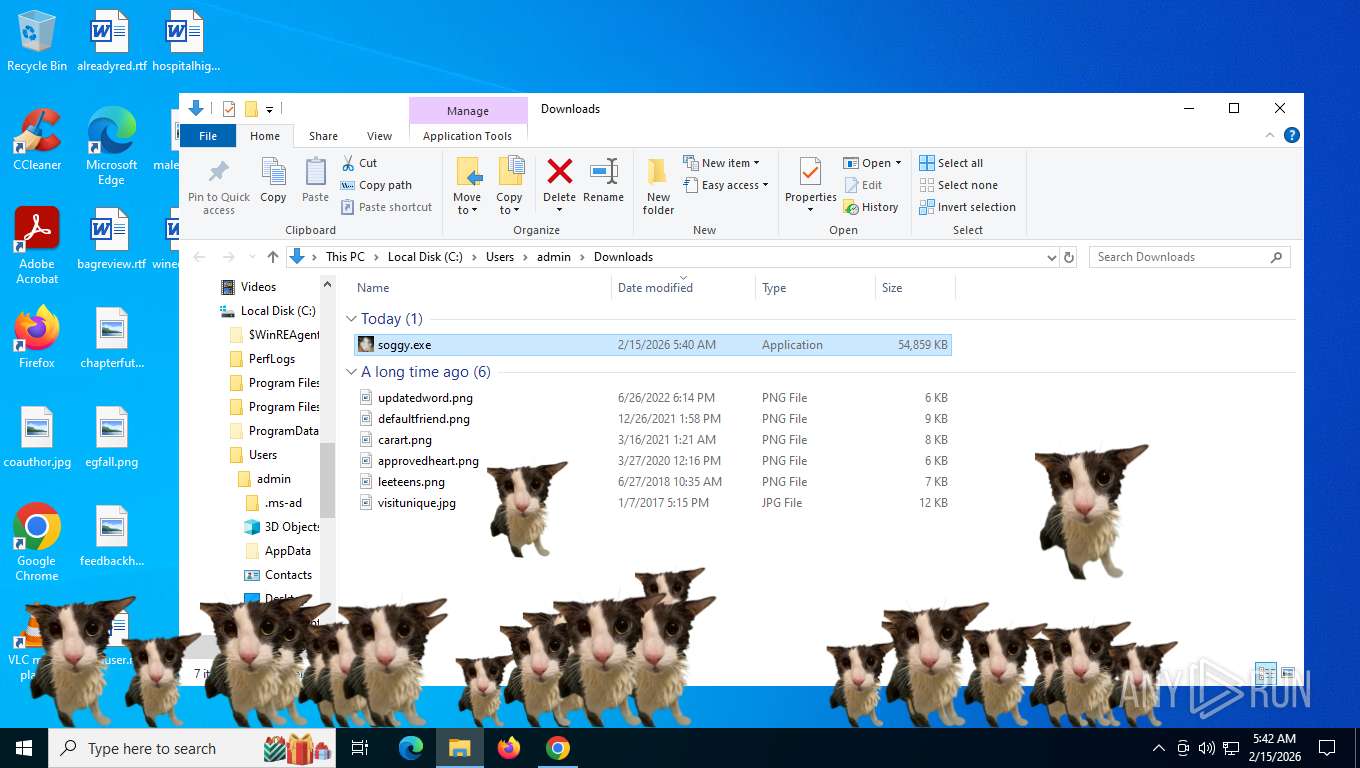Select the defaultfriend.png file
Image resolution: width=1360 pixels, height=768 pixels.
point(653,419)
